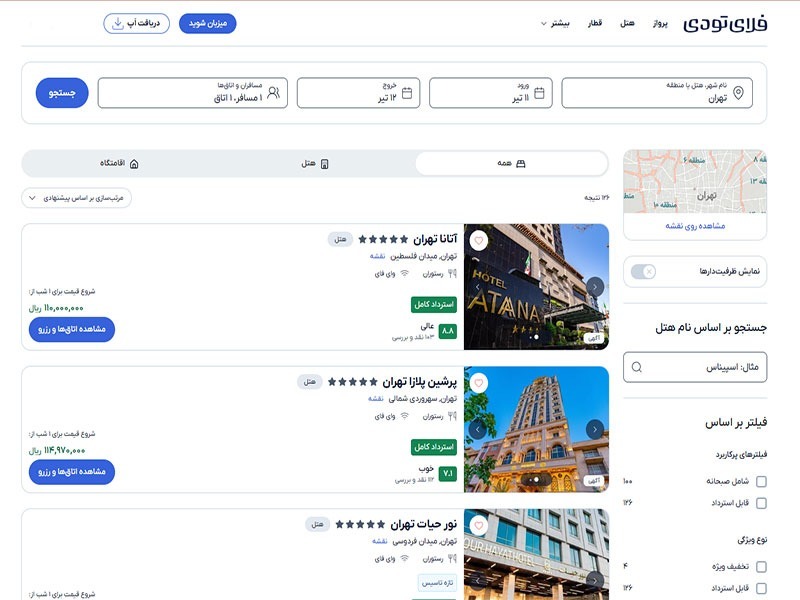This screenshot has height=600, width=800.
Task: Open the پرواز flights menu item
Action: 660,23
